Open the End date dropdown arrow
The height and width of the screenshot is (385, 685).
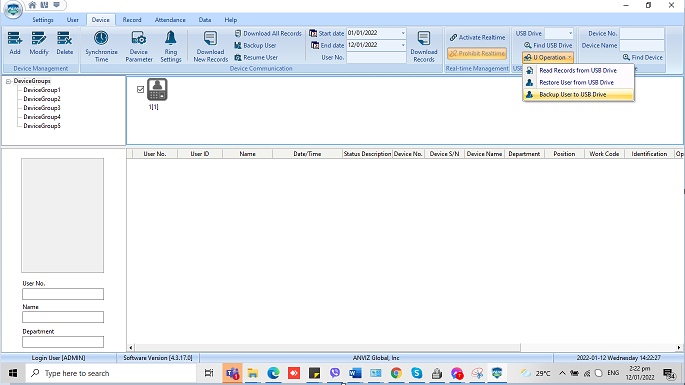click(x=403, y=45)
